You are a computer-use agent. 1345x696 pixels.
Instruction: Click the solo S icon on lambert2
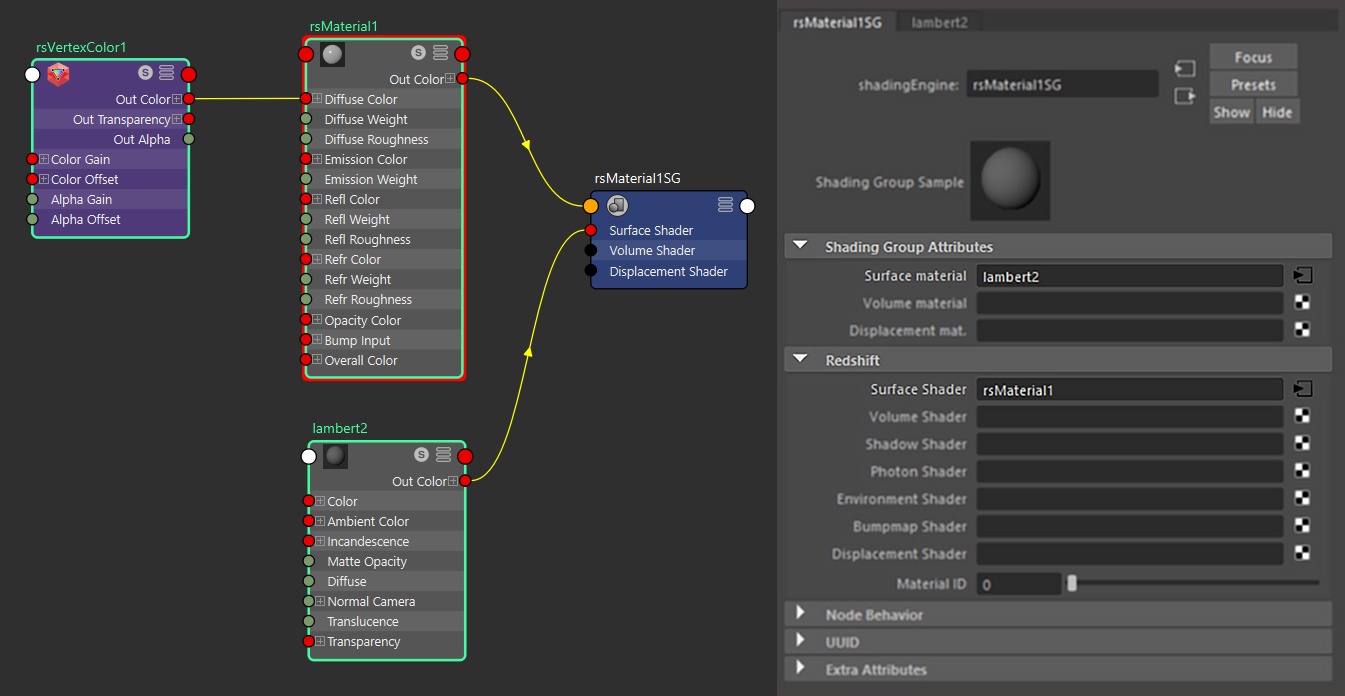click(421, 455)
